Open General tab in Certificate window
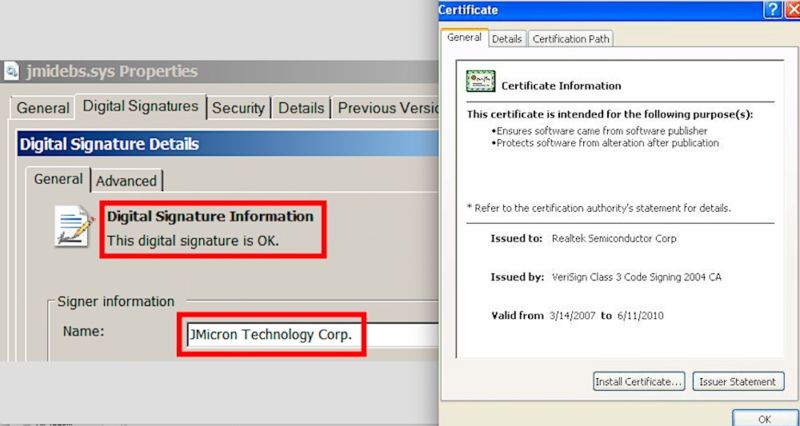This screenshot has width=800, height=426. click(x=464, y=38)
